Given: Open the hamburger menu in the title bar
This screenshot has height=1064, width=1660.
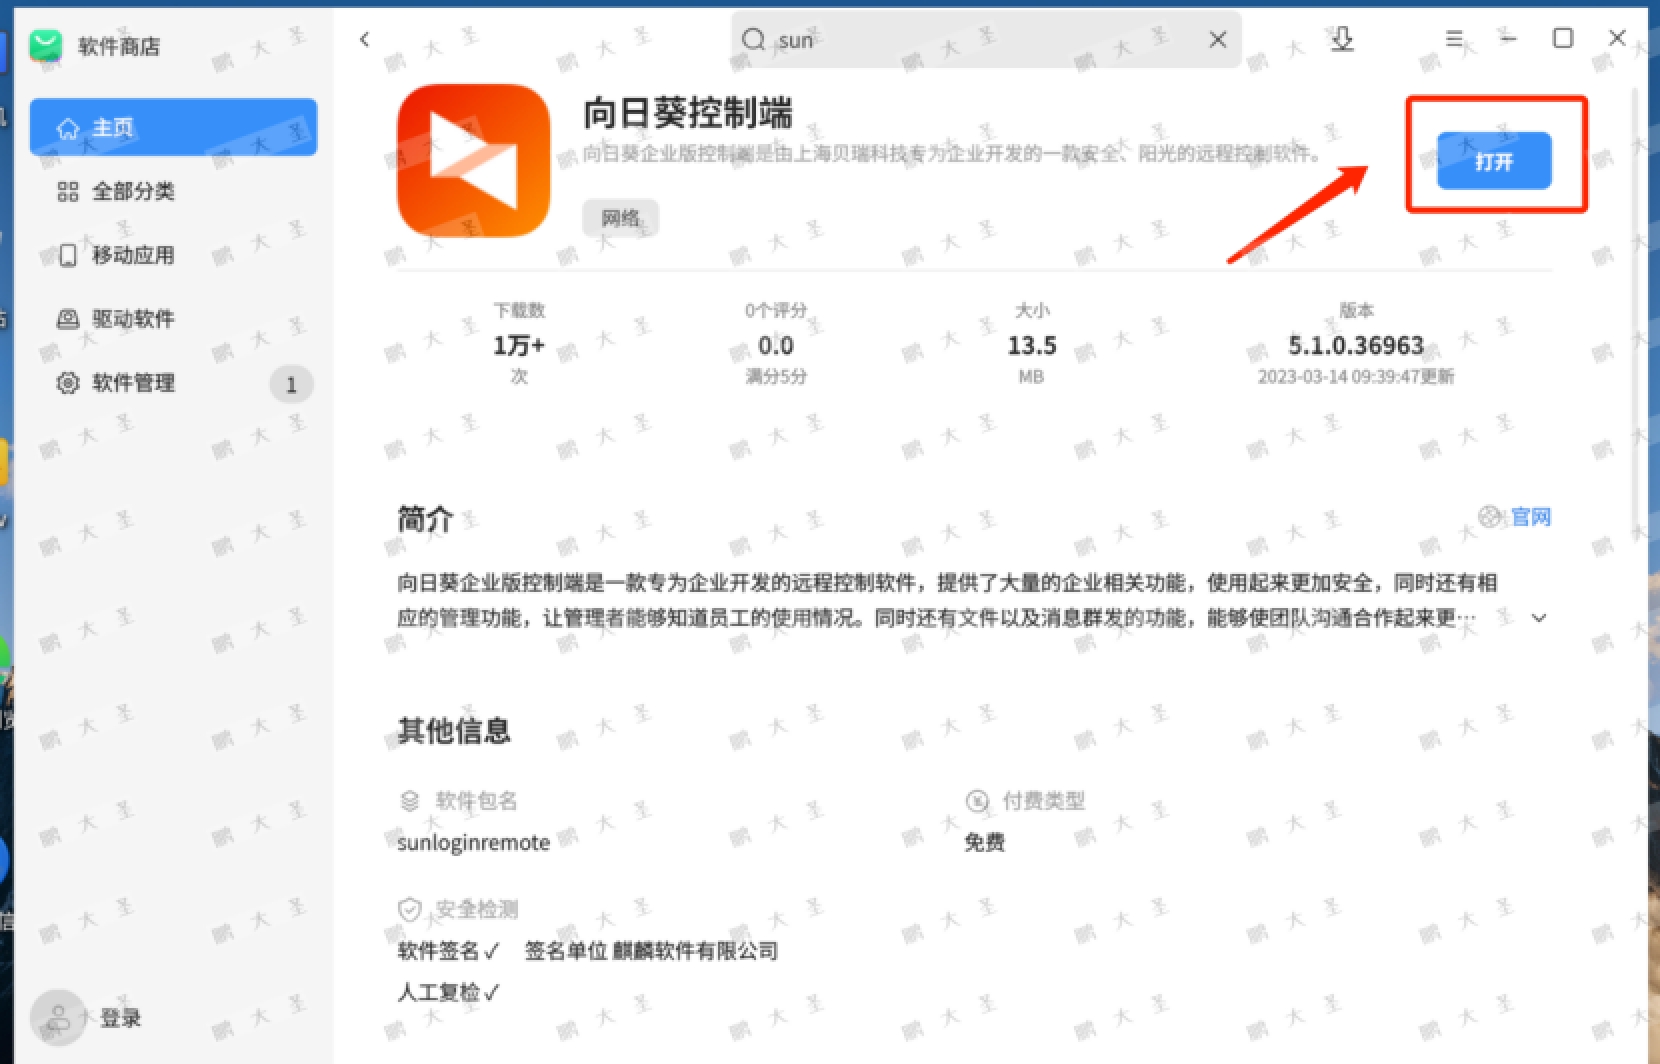Looking at the screenshot, I should click(x=1454, y=39).
